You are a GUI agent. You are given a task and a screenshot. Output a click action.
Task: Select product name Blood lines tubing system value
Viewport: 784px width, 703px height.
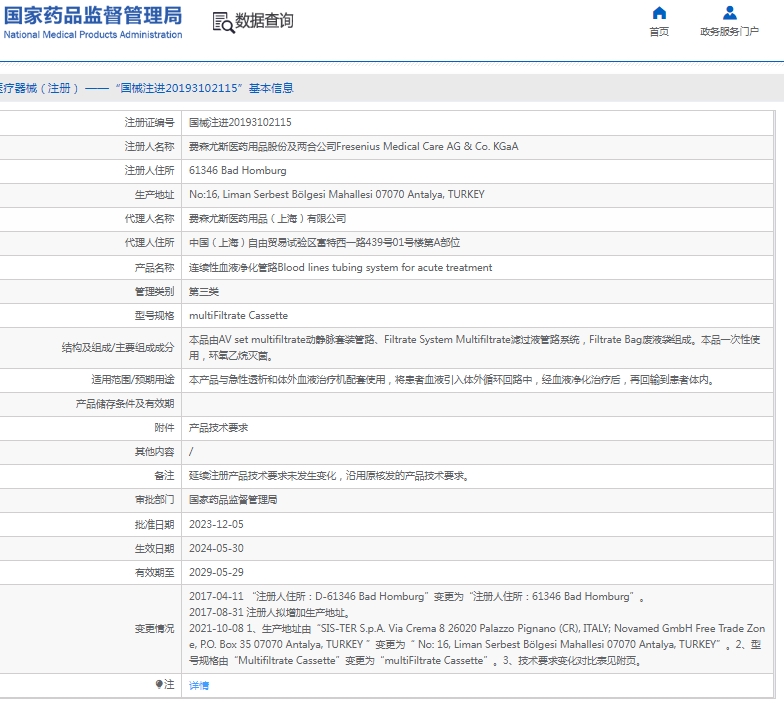pyautogui.click(x=340, y=268)
